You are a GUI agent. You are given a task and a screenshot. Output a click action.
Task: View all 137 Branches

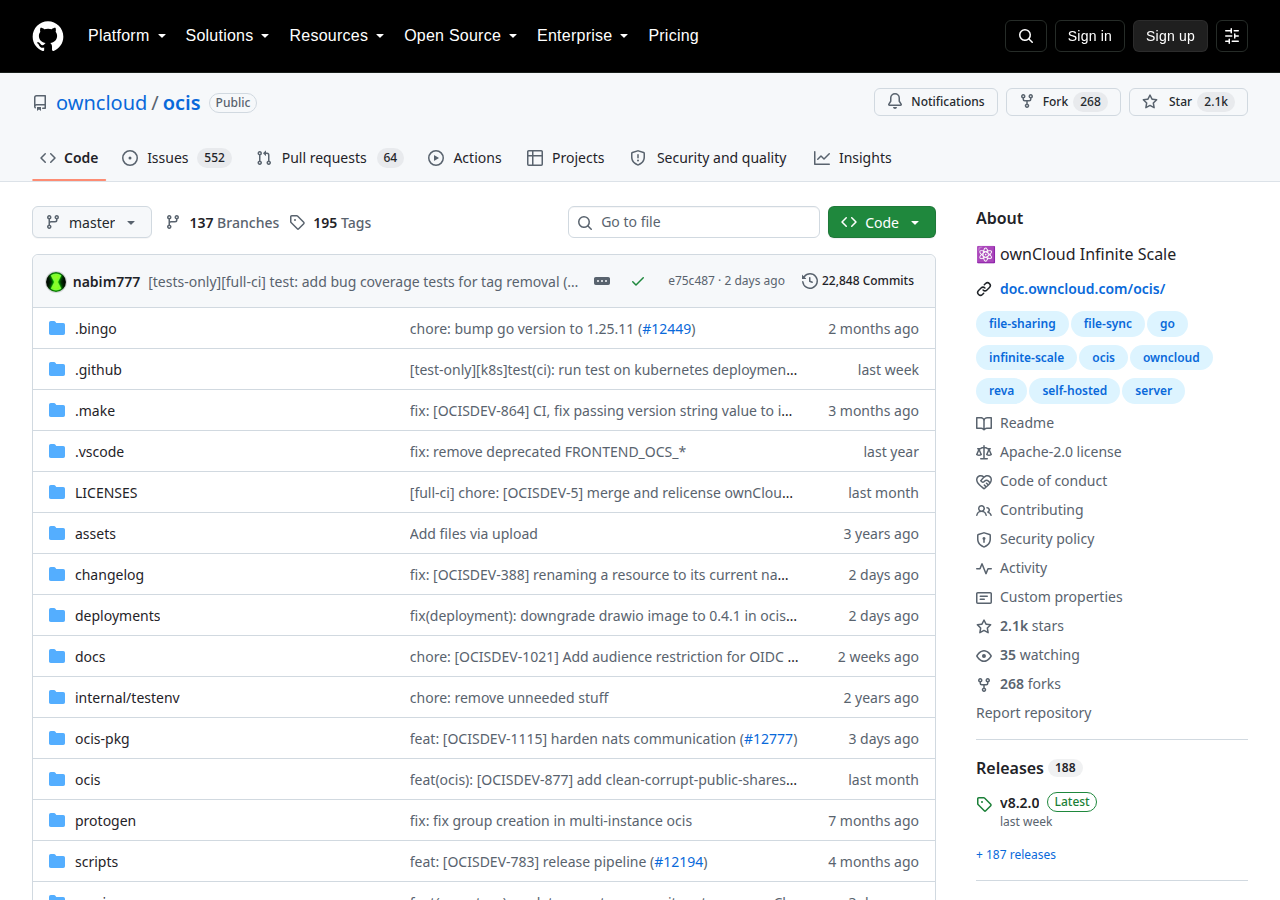pos(223,222)
